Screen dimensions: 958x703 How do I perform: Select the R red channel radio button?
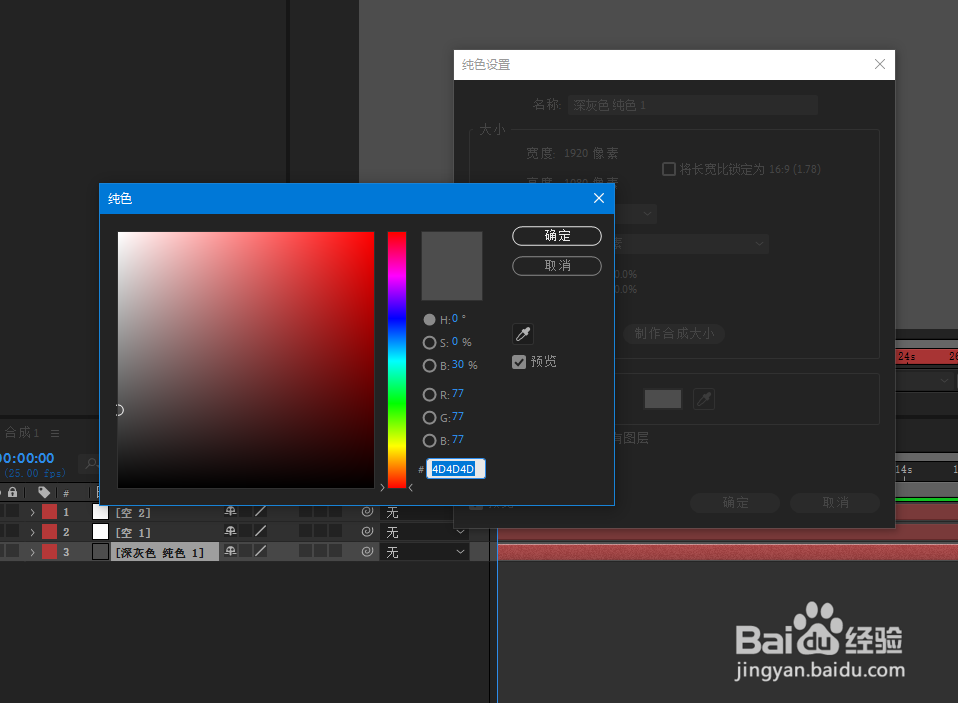coord(430,395)
